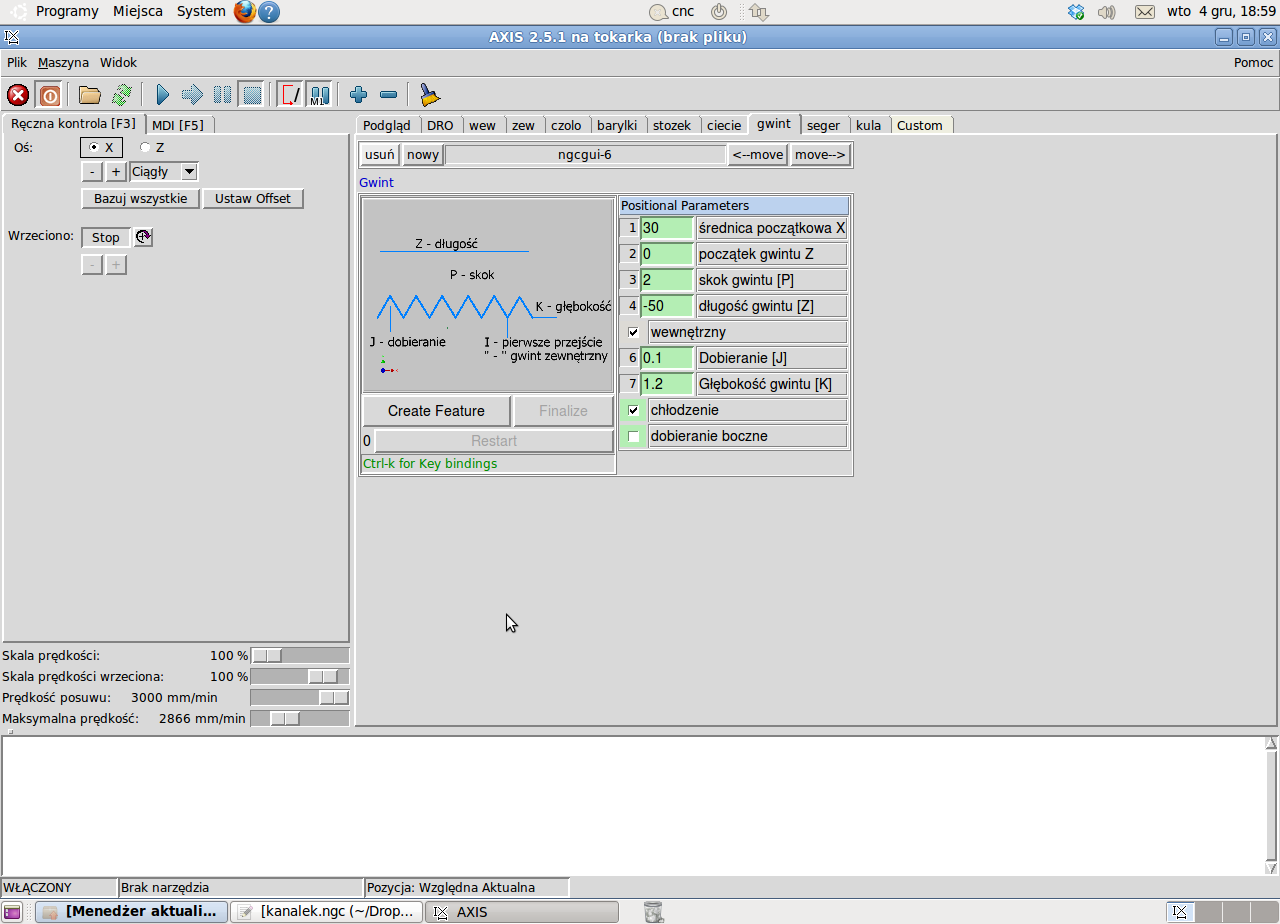
Task: Reload the current file with green arrows
Action: pos(121,95)
